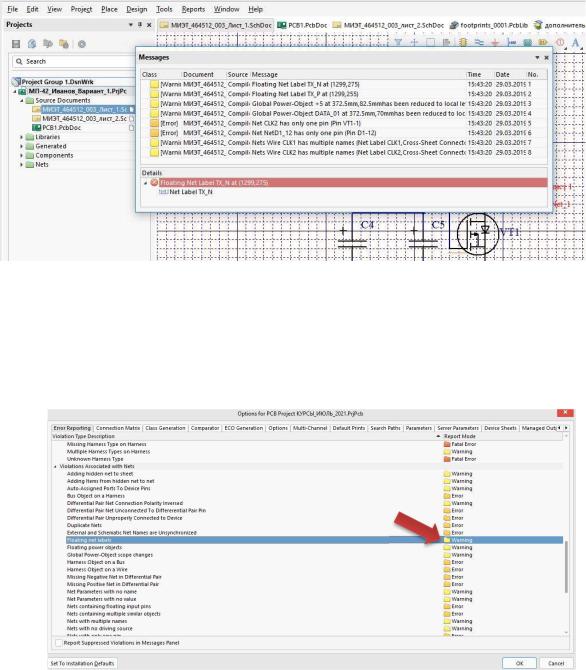The image size is (586, 670).
Task: Click the Message column header in Messages panel
Action: (x=358, y=74)
